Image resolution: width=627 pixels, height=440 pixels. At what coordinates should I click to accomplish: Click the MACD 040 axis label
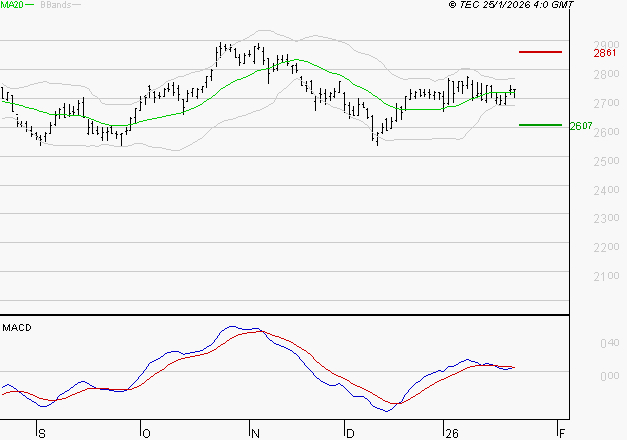click(x=610, y=343)
